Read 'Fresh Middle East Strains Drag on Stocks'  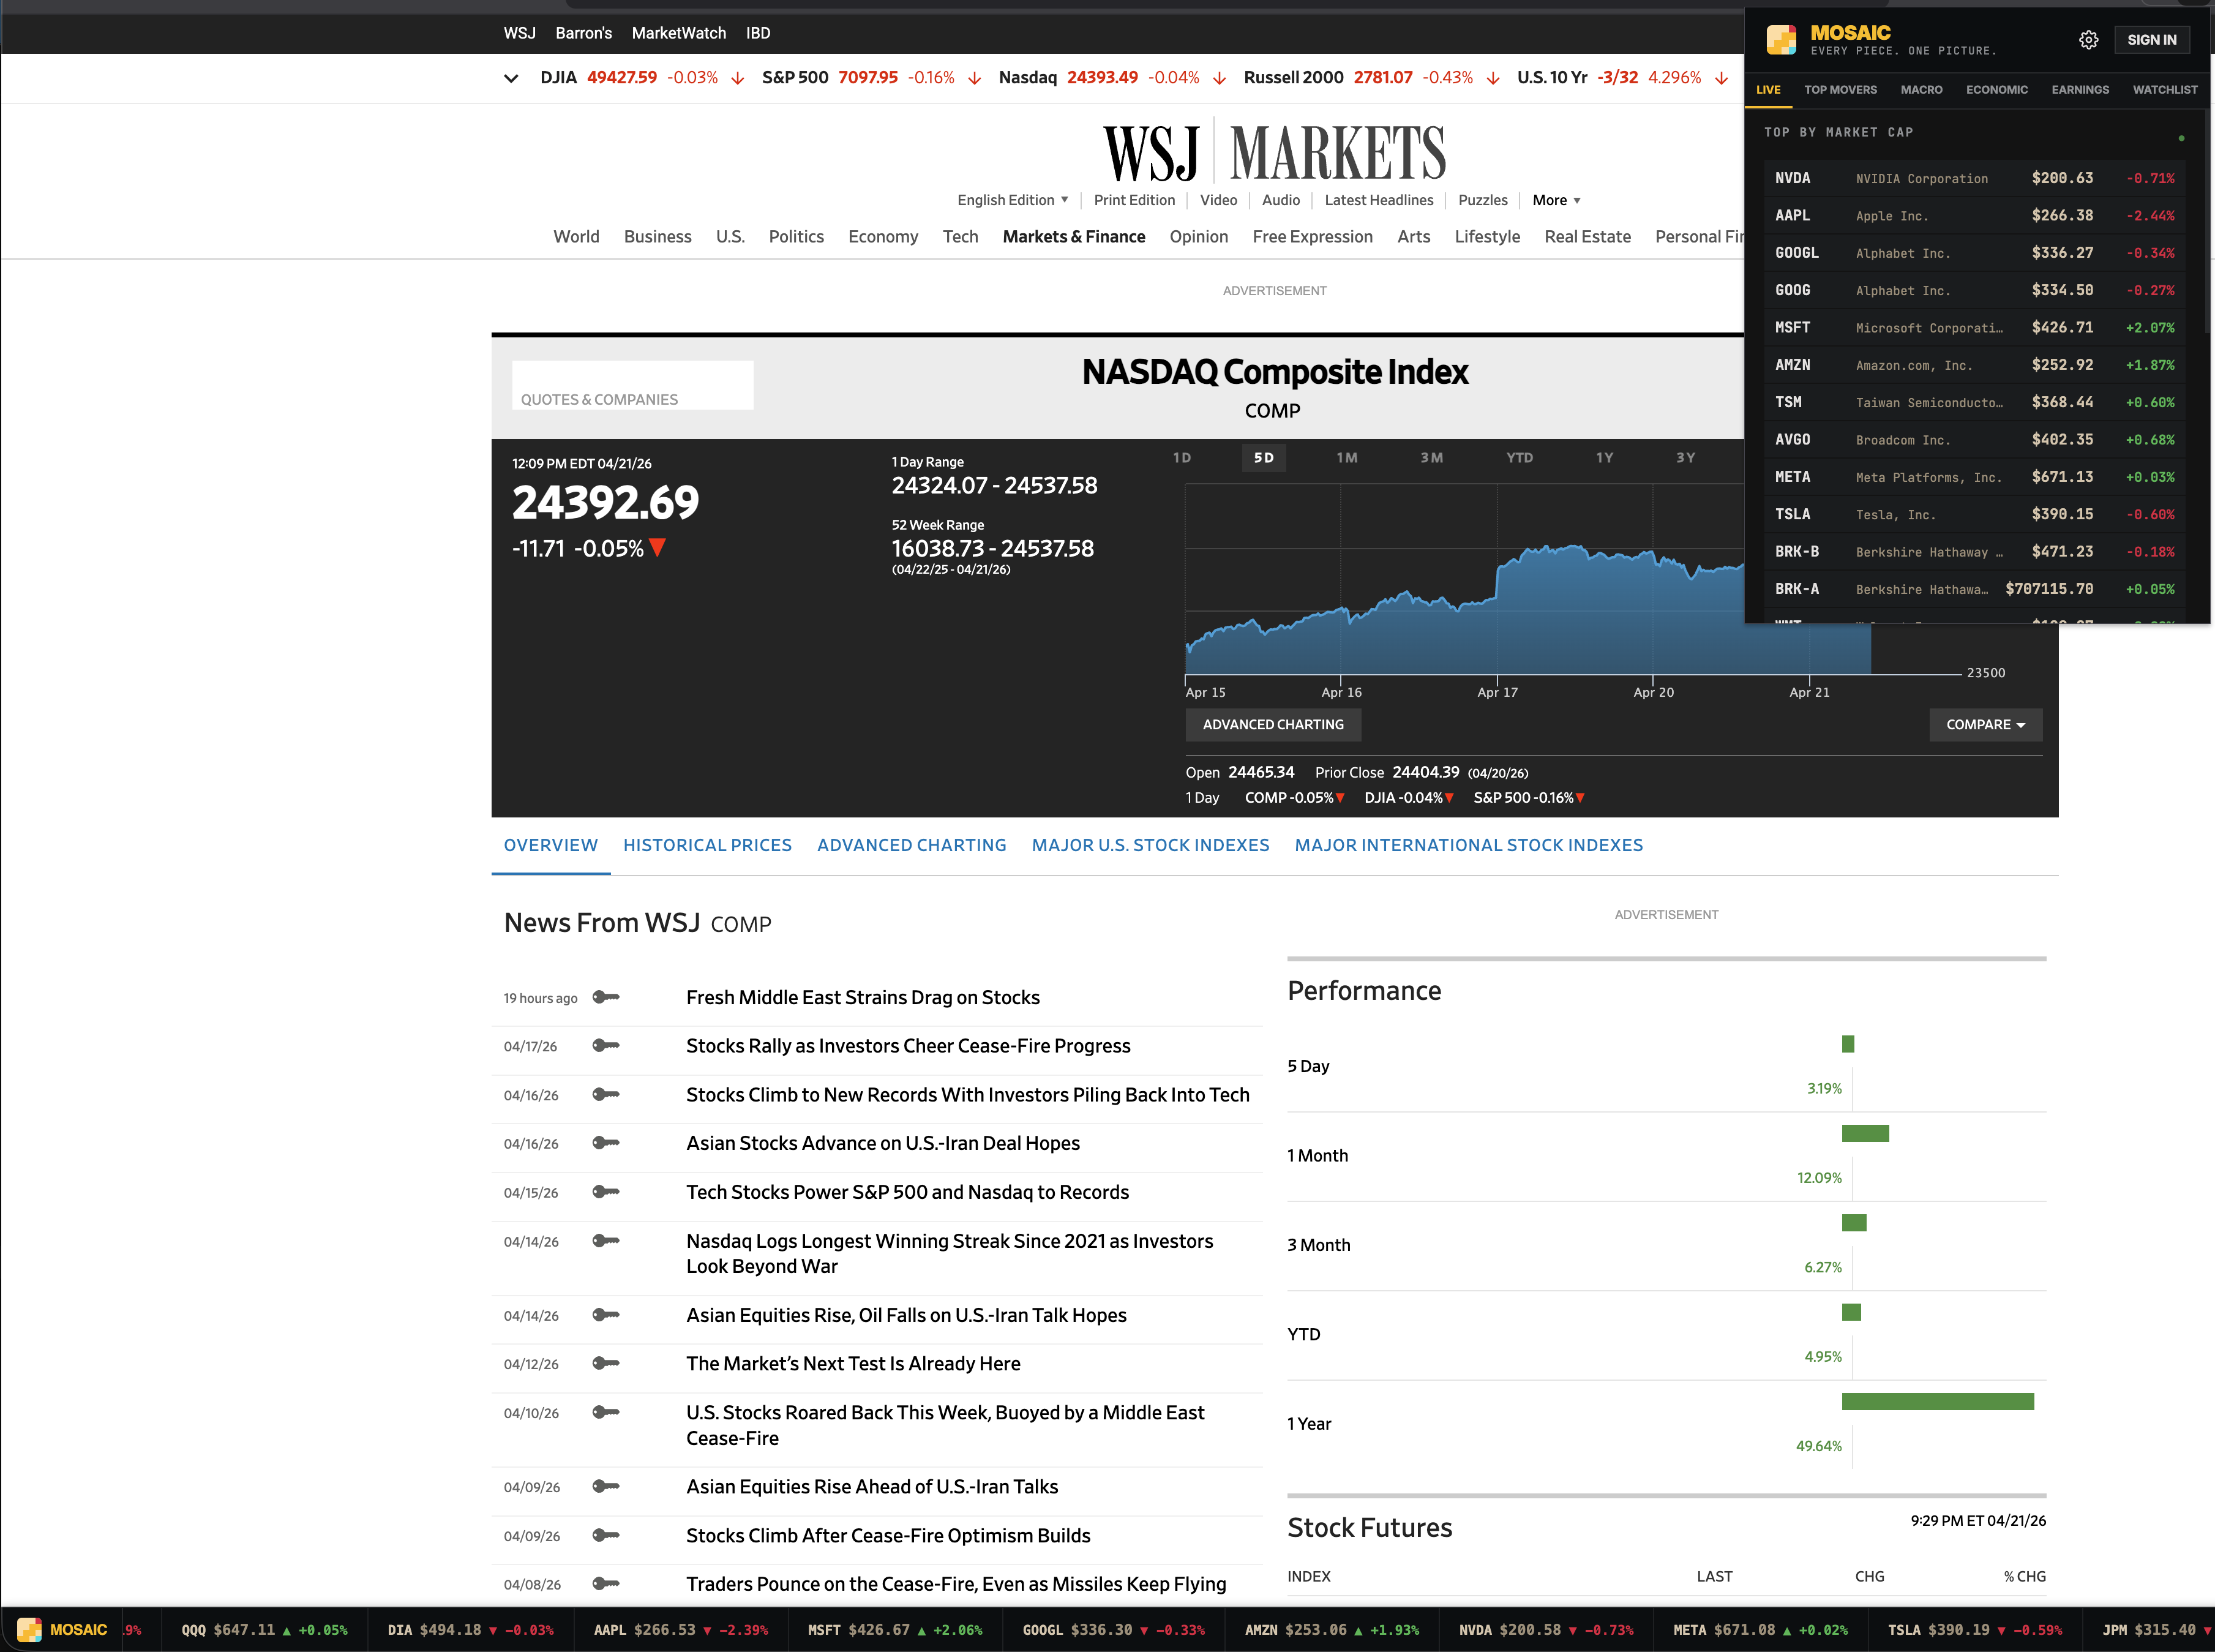coord(862,997)
